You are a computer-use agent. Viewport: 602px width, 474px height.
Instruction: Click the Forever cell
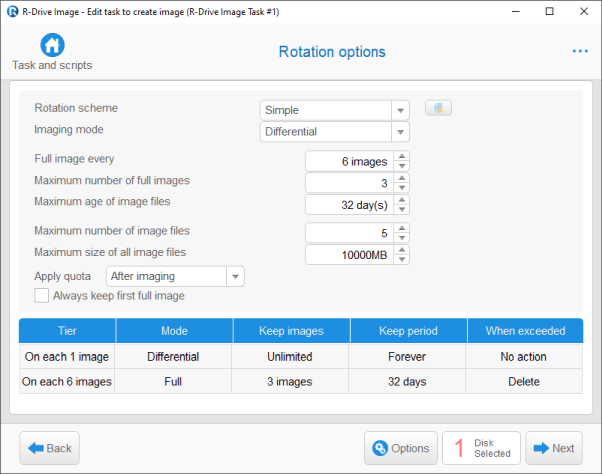pos(407,357)
